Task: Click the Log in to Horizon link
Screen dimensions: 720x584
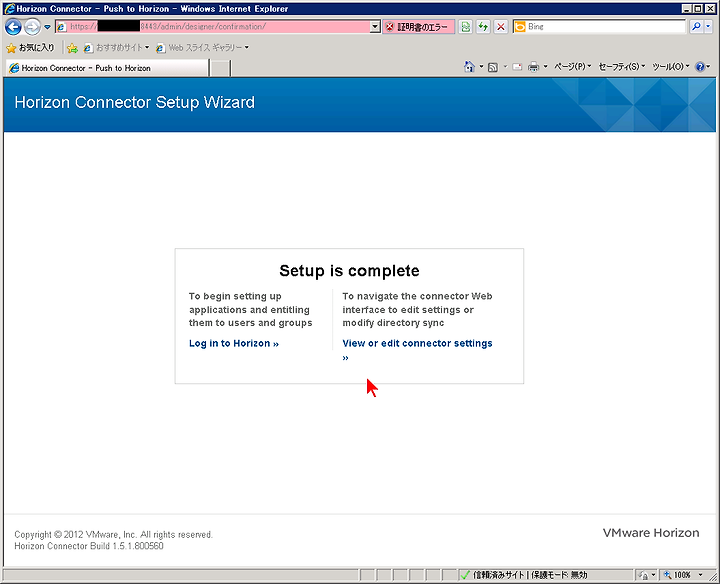Action: 234,343
